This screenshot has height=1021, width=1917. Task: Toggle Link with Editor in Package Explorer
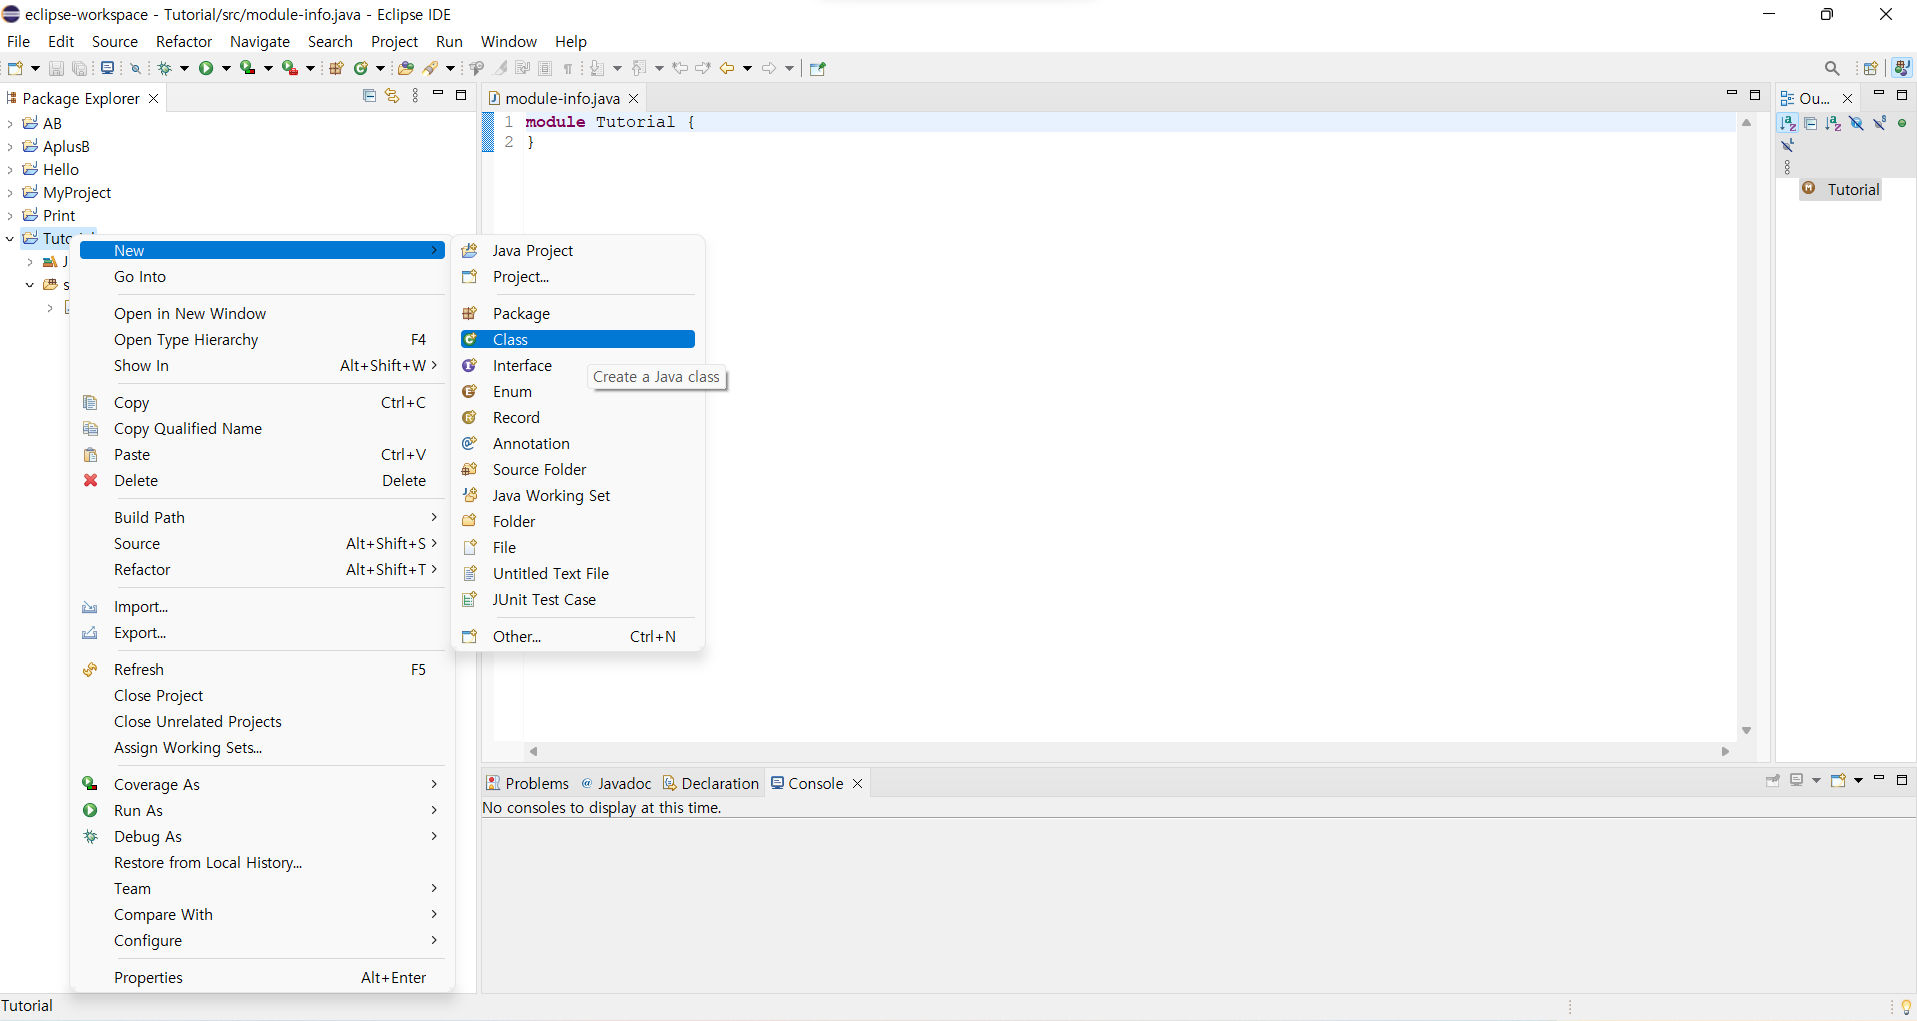392,96
